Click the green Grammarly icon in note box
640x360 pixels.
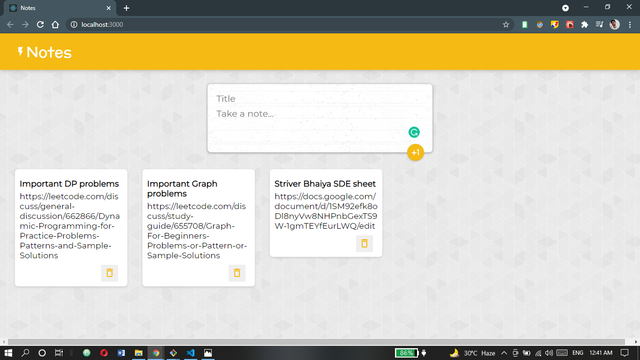(x=414, y=132)
